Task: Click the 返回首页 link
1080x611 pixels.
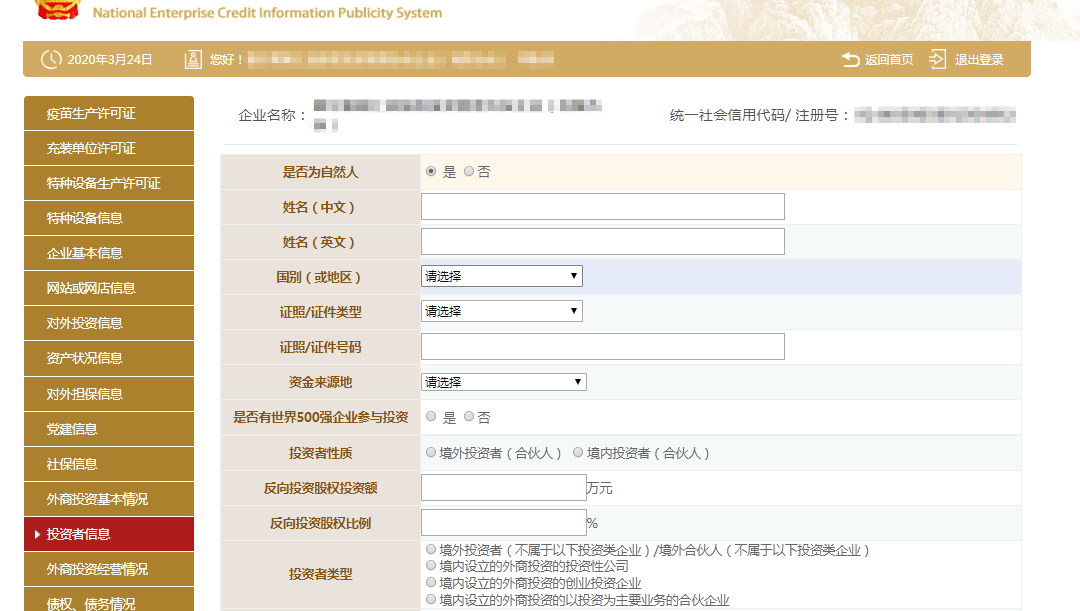Action: click(889, 60)
